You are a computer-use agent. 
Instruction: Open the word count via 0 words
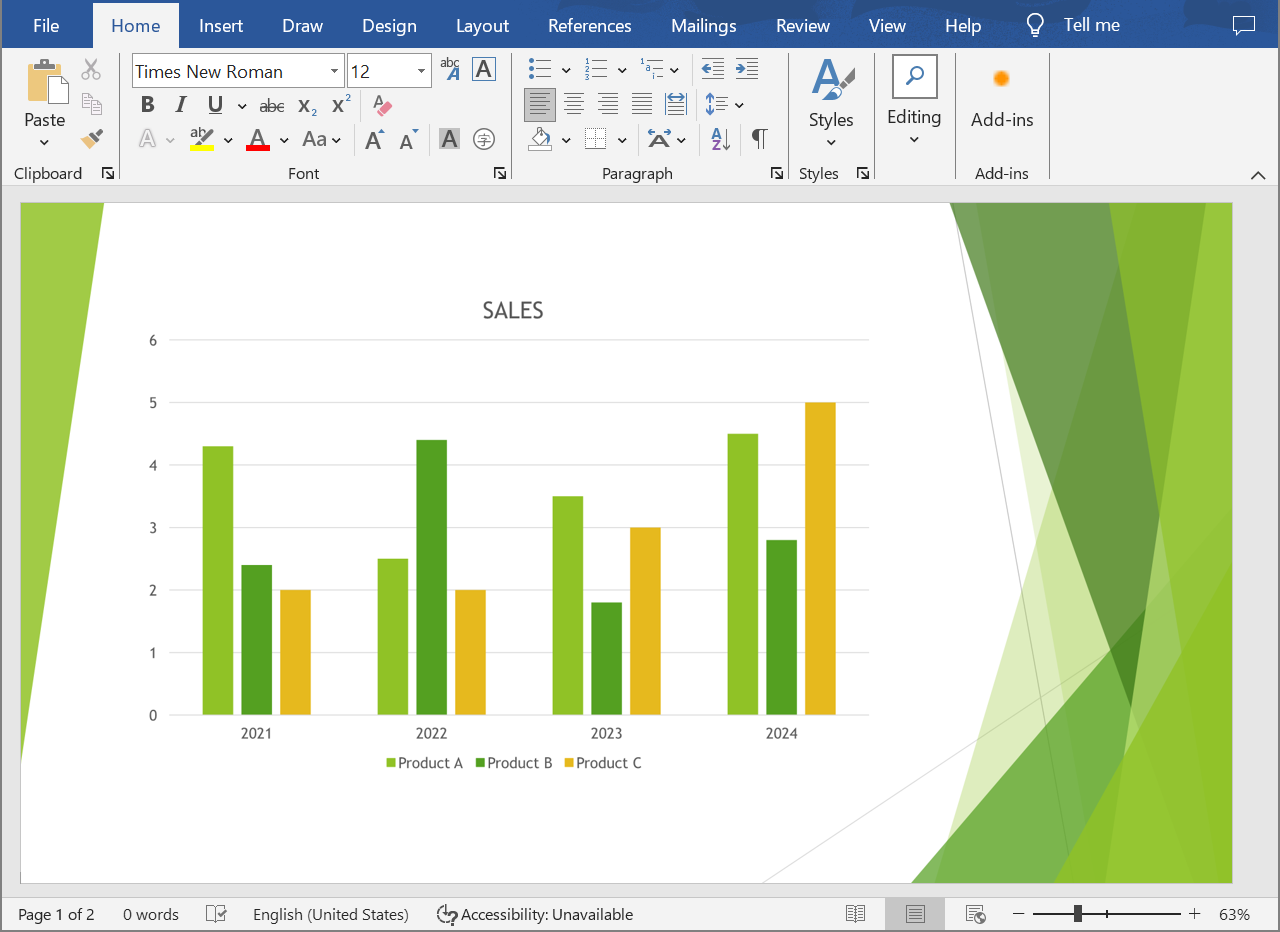click(151, 913)
